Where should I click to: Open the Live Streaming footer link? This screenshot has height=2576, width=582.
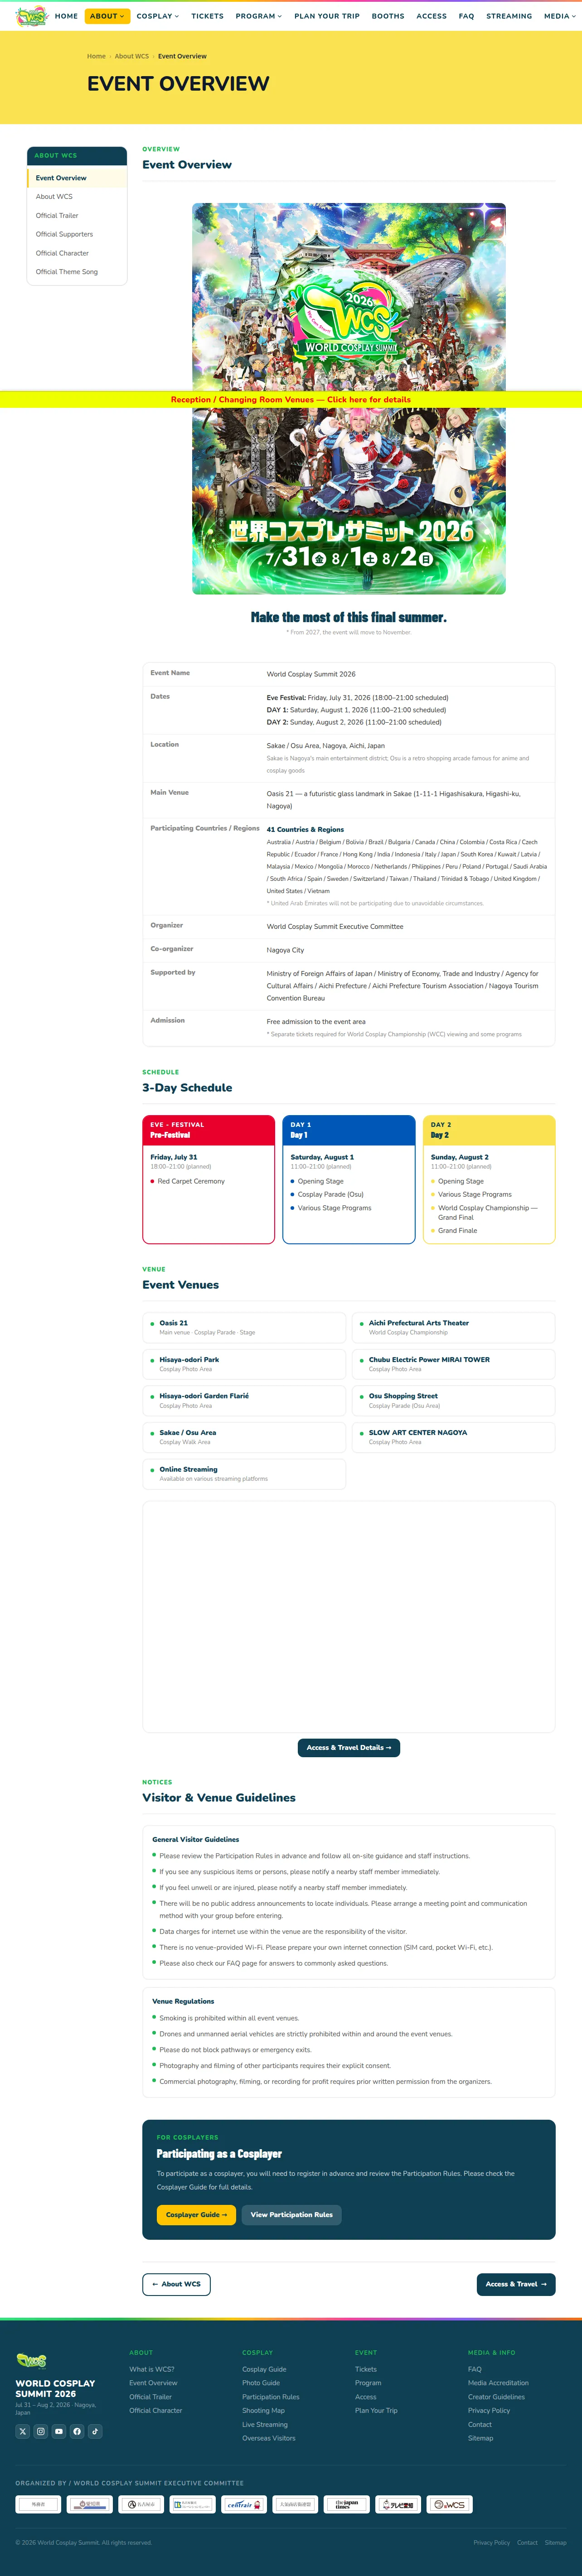pos(265,2424)
